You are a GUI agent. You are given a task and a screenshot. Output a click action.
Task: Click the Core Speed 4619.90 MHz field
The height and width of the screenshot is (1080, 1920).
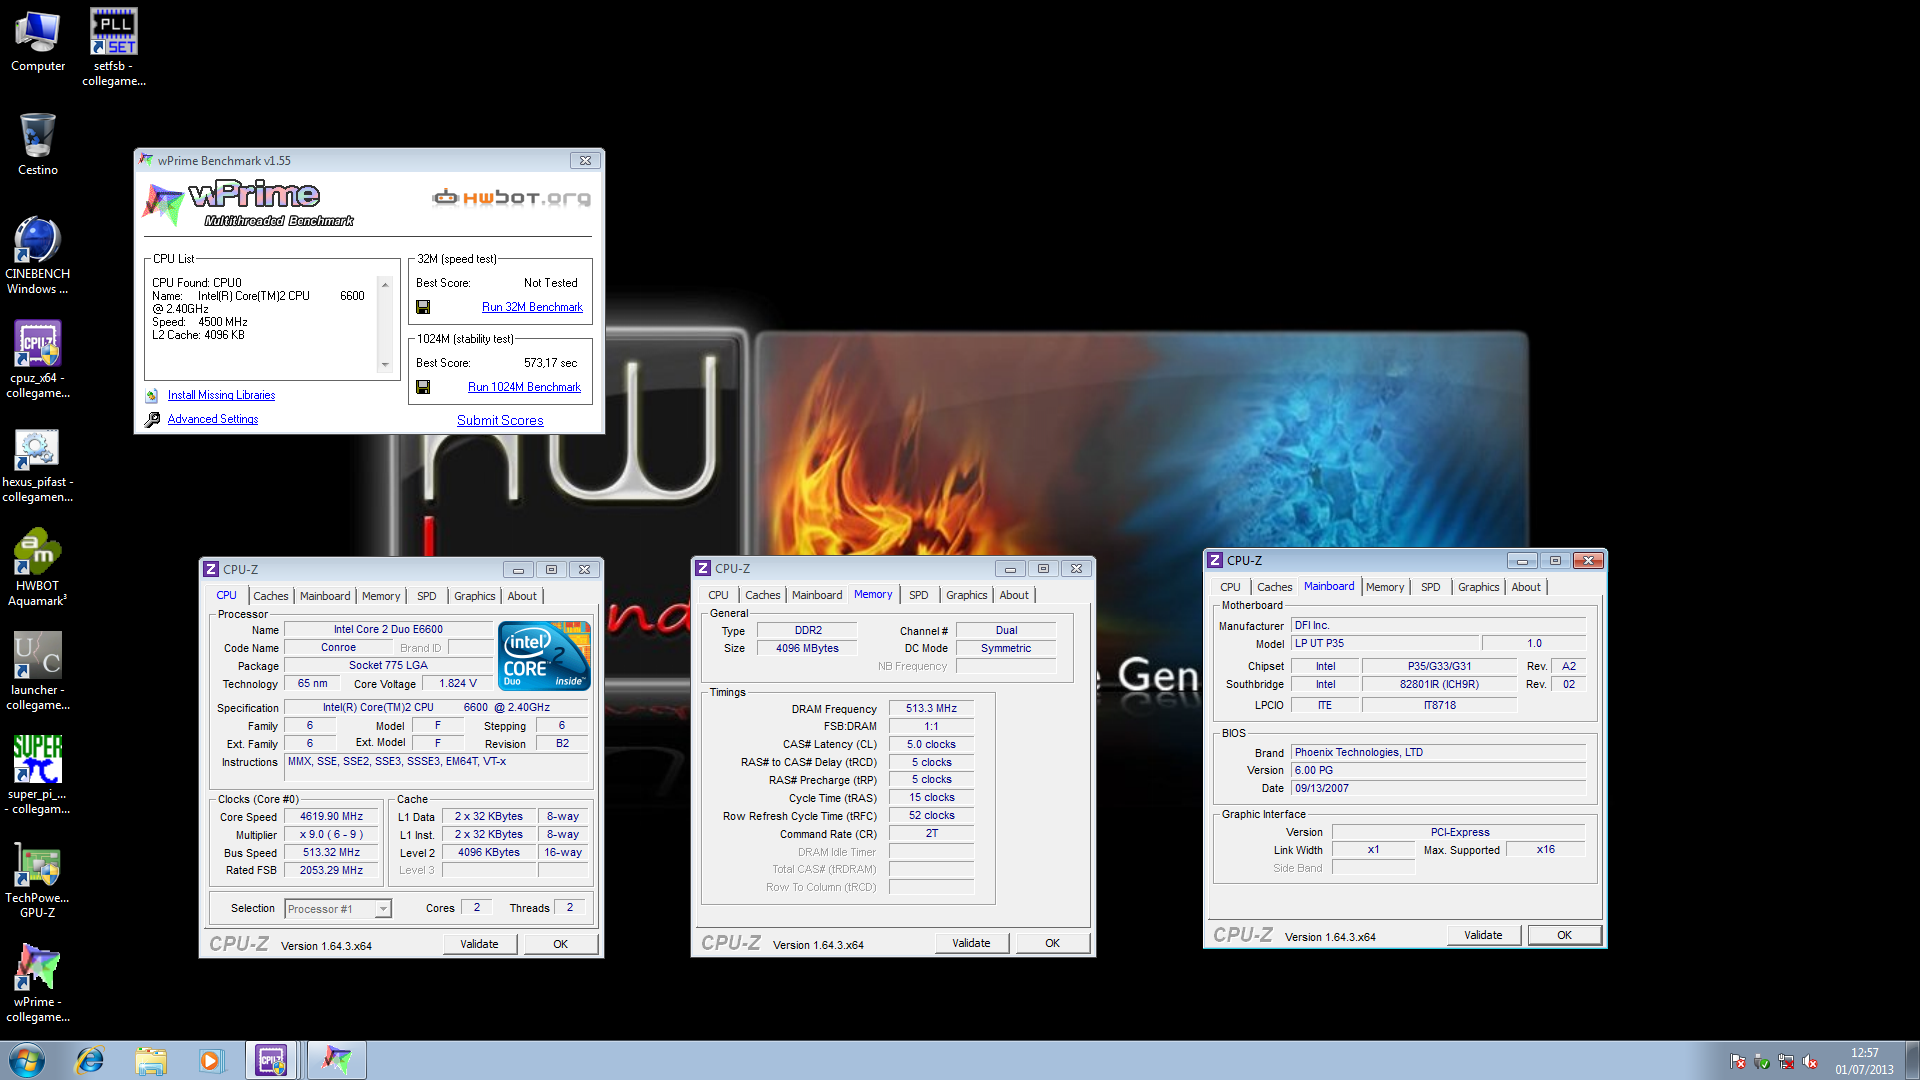331,817
